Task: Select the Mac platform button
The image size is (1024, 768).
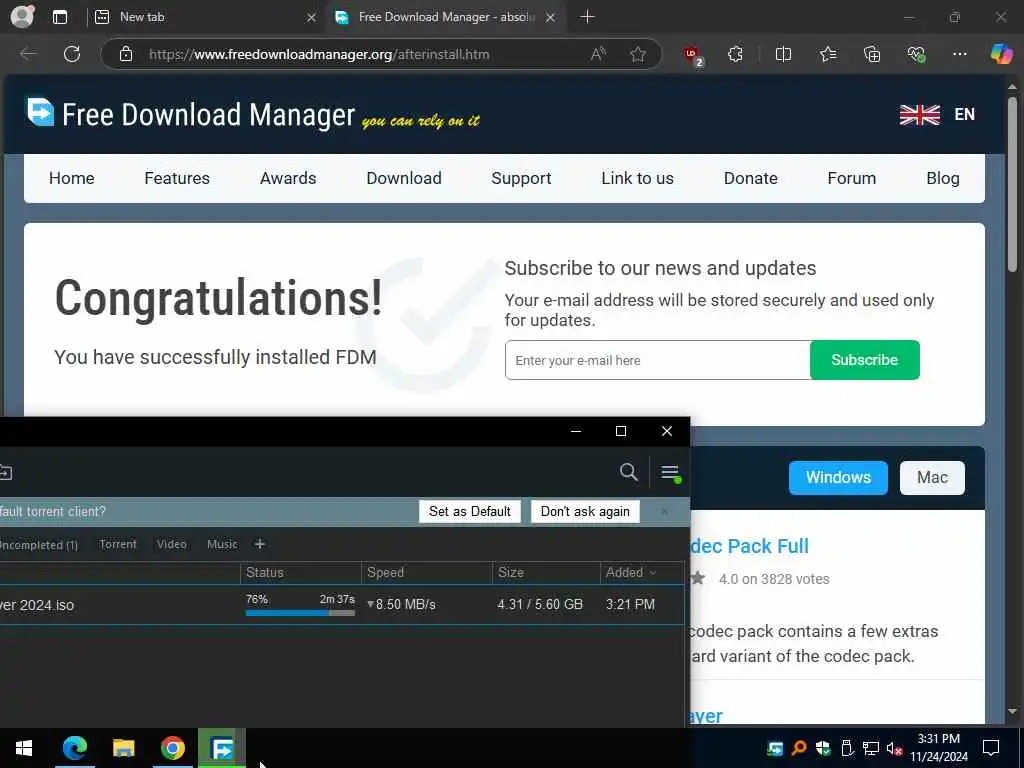Action: (x=932, y=477)
